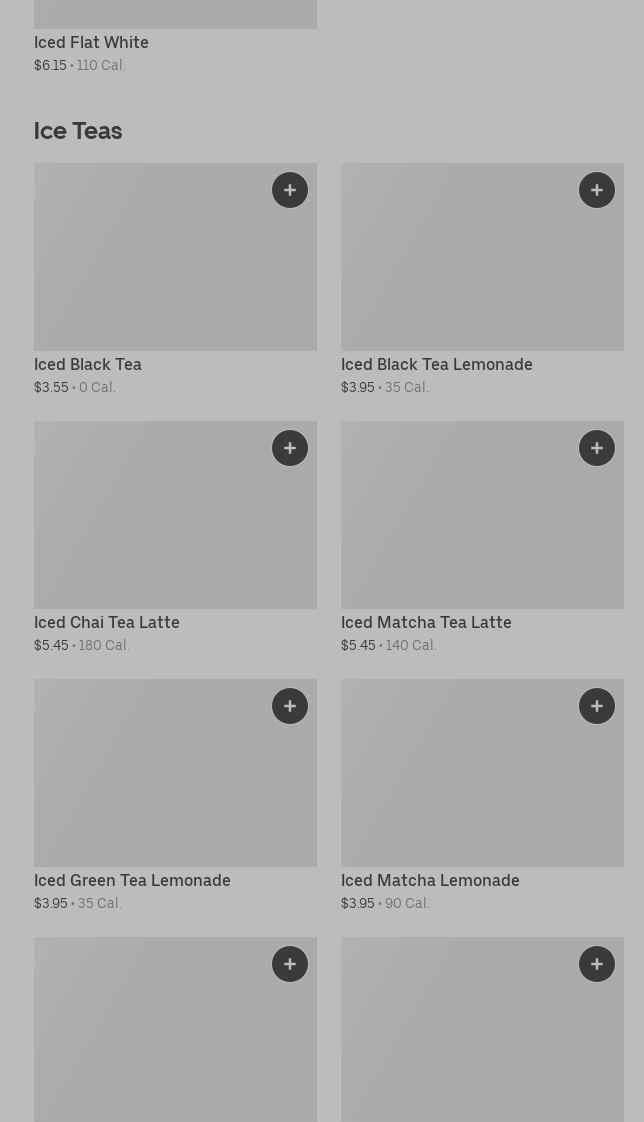Add bottom-right unnamed item with plus icon
Screen dimensions: 644x1122
pyautogui.click(x=597, y=964)
